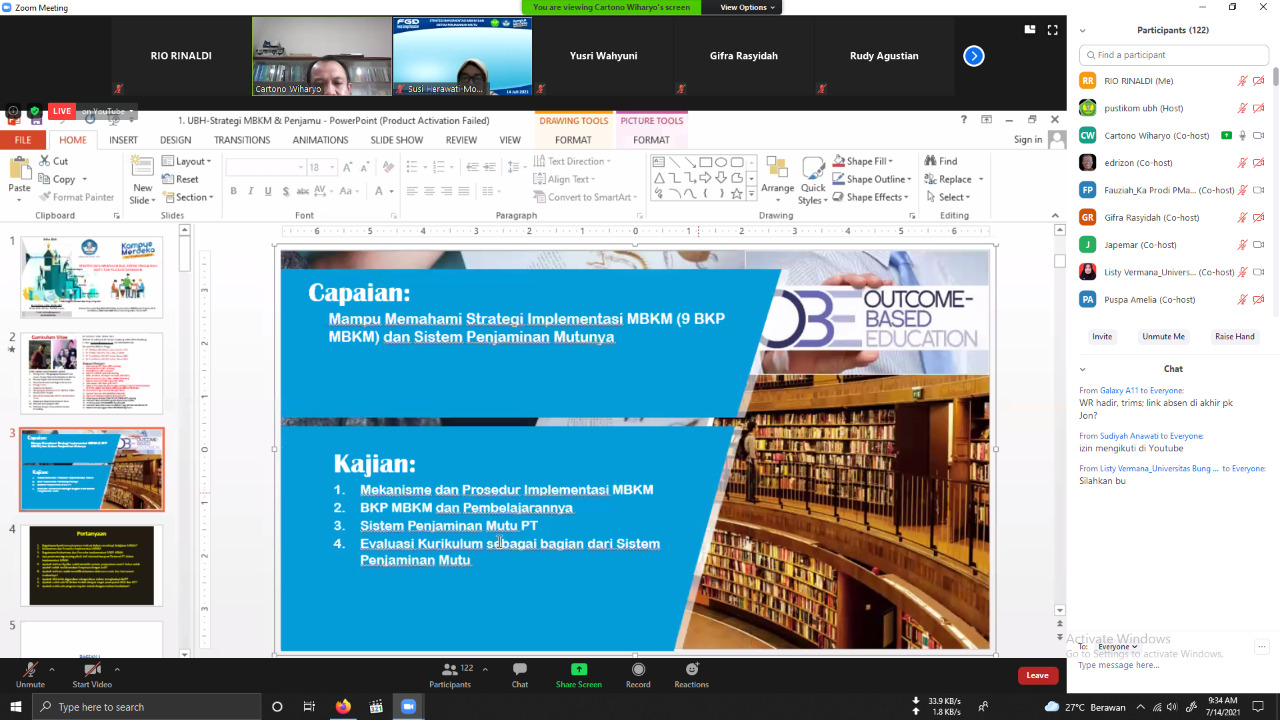Show next video participants with arrow
This screenshot has height=720, width=1280.
click(x=973, y=56)
